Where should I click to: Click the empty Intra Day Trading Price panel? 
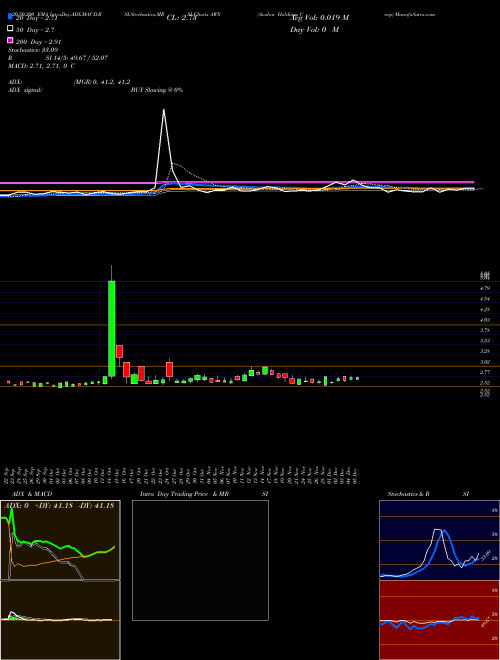point(200,560)
